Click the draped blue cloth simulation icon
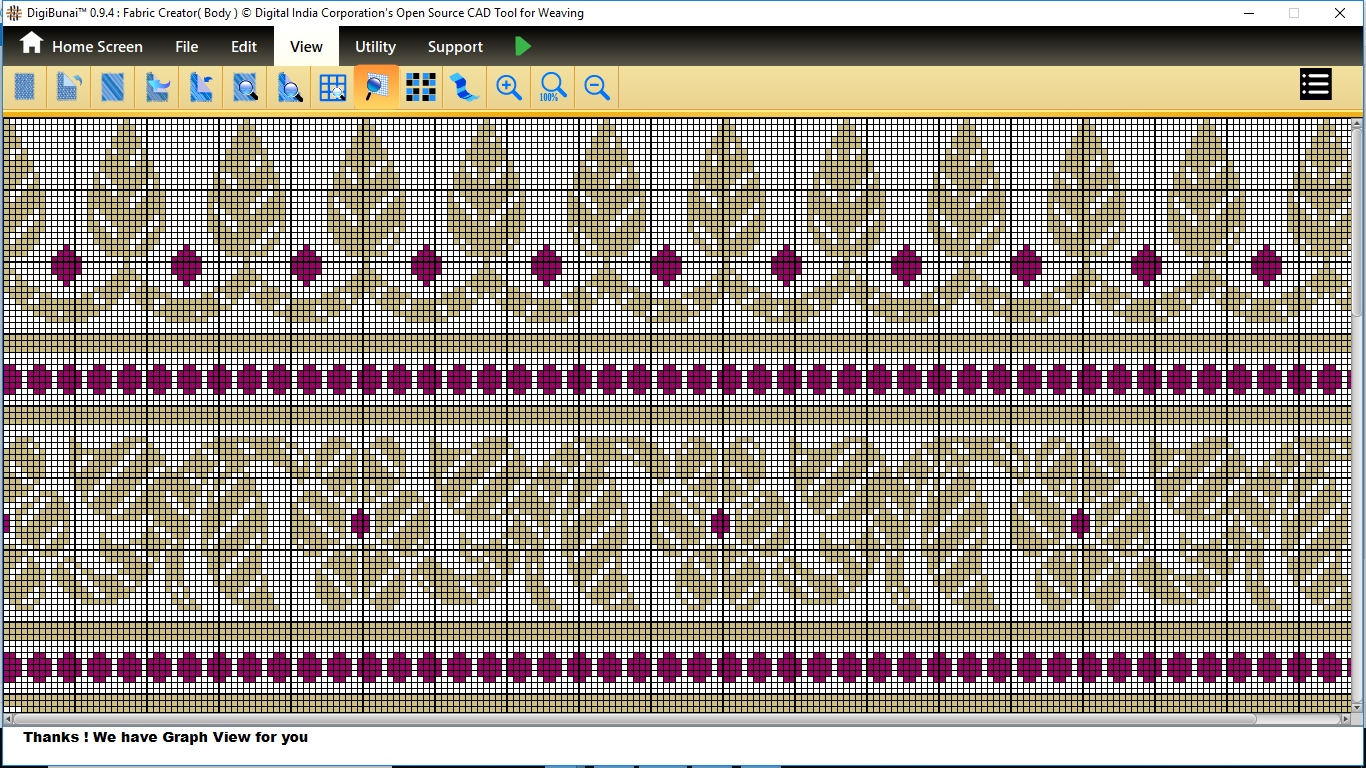 [465, 88]
